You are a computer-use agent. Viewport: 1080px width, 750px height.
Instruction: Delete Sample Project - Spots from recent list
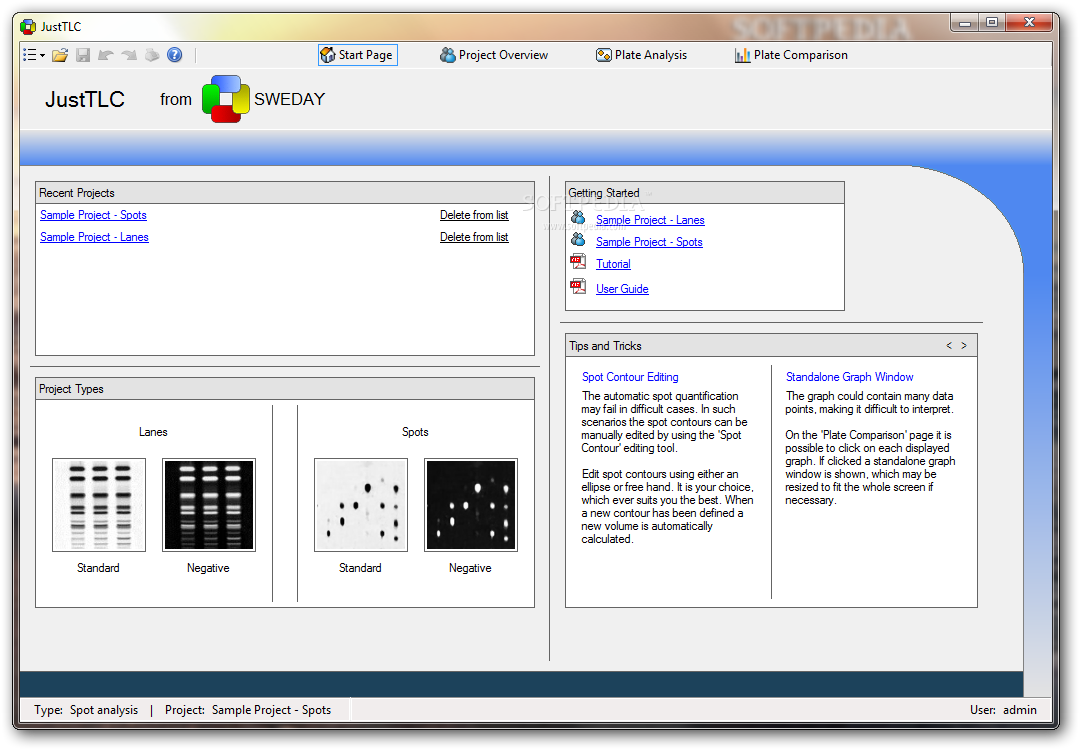point(474,215)
